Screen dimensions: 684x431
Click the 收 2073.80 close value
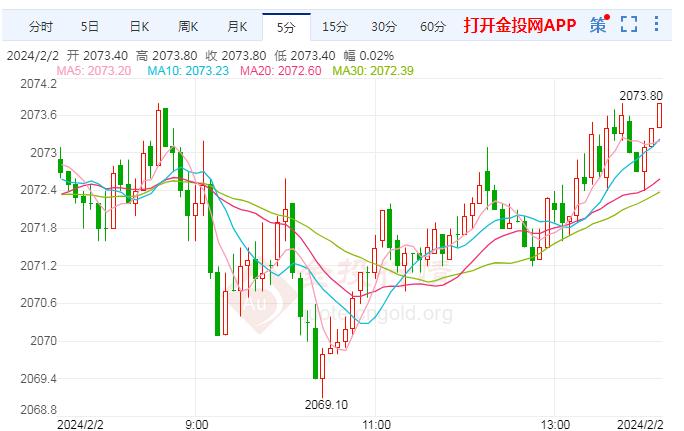tap(236, 56)
